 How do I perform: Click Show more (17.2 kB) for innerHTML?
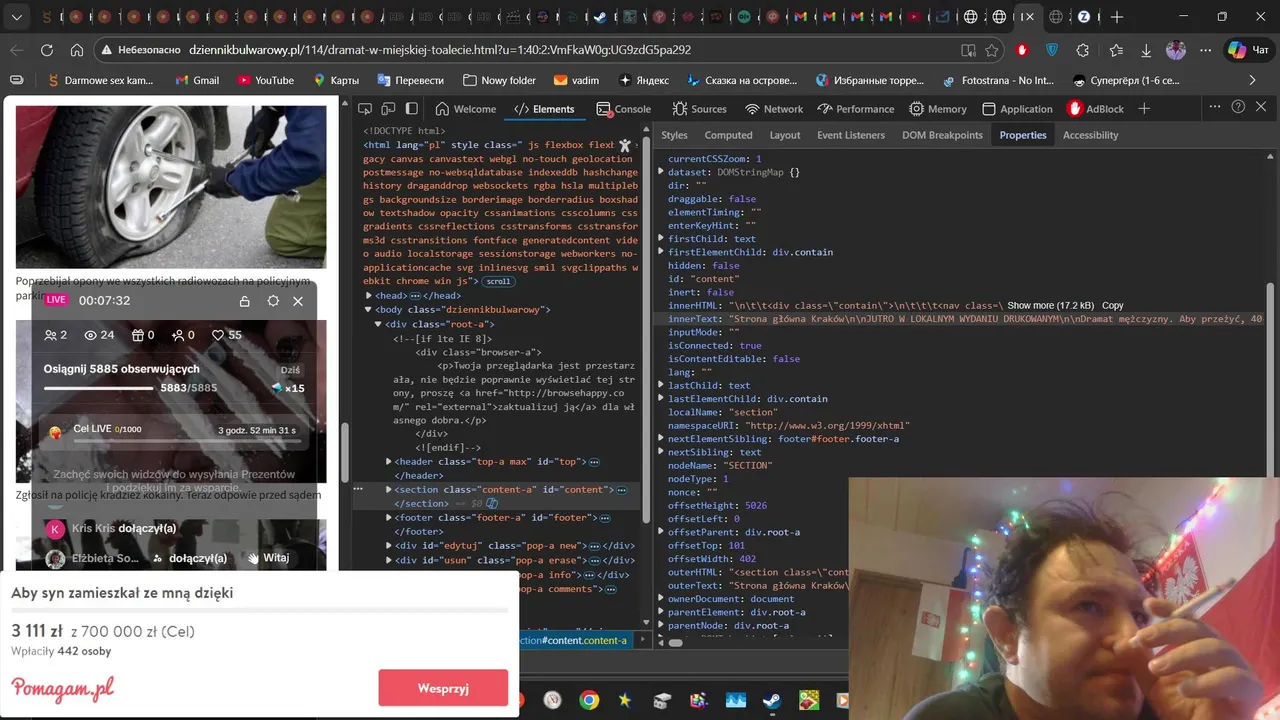click(x=1050, y=305)
